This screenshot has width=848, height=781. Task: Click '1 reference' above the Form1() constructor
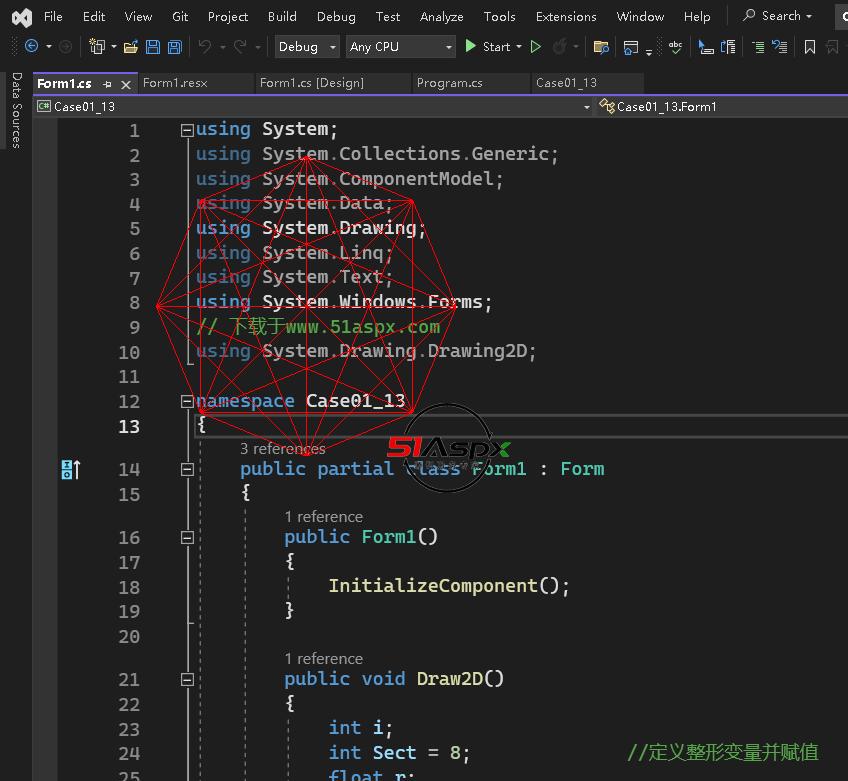point(323,517)
